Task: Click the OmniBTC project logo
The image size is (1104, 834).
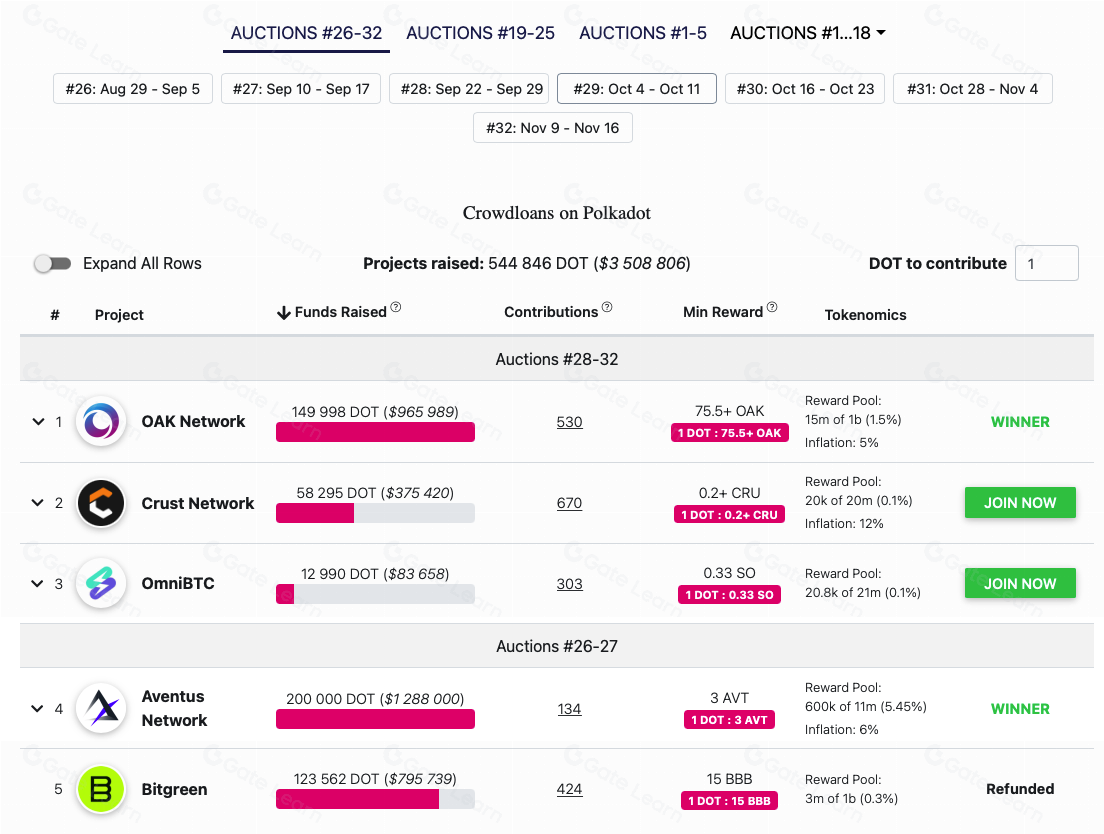Action: tap(100, 584)
